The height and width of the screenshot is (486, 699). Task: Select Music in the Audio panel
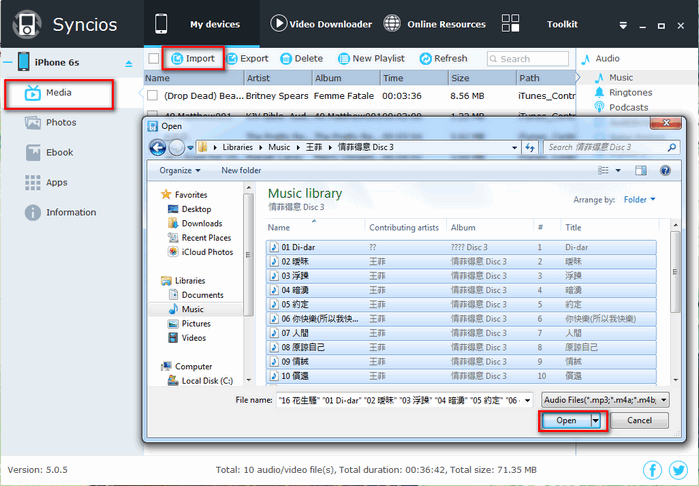(x=621, y=78)
